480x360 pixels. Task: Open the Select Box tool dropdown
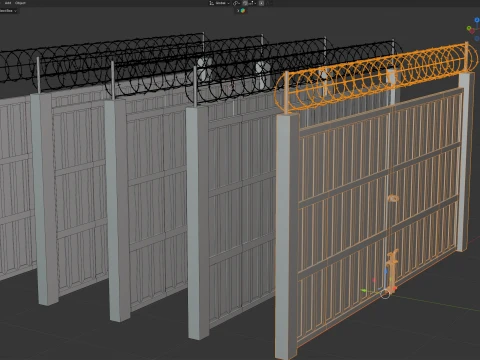click(x=8, y=11)
